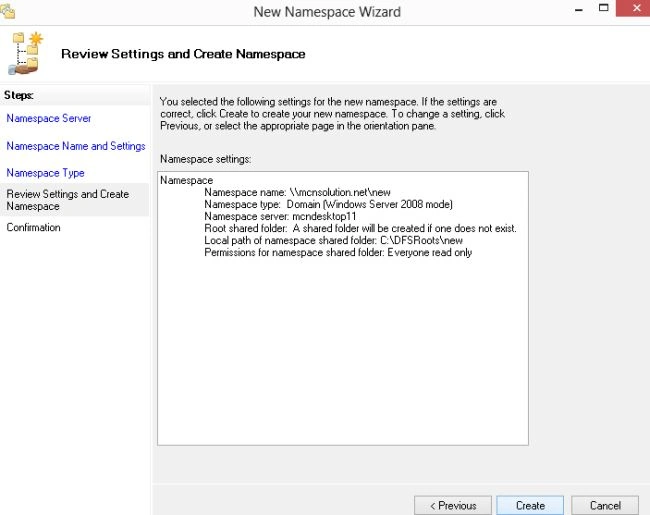
Task: Click the 'Permissions for namespace shared folder' line
Action: click(x=338, y=252)
